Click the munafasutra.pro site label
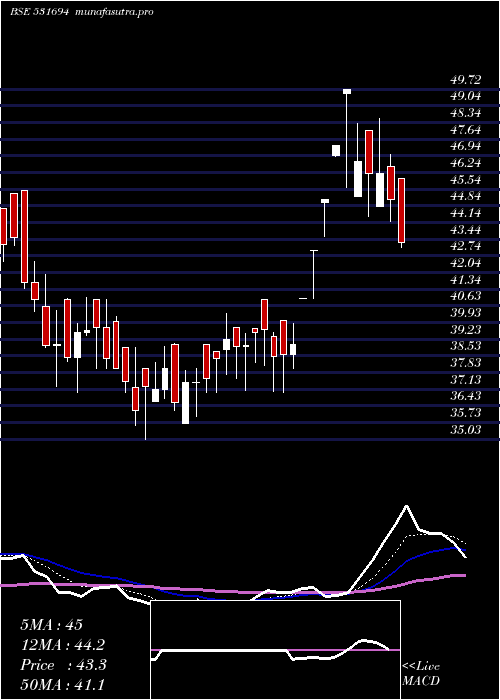Viewport: 500px width, 700px height. 115,12
